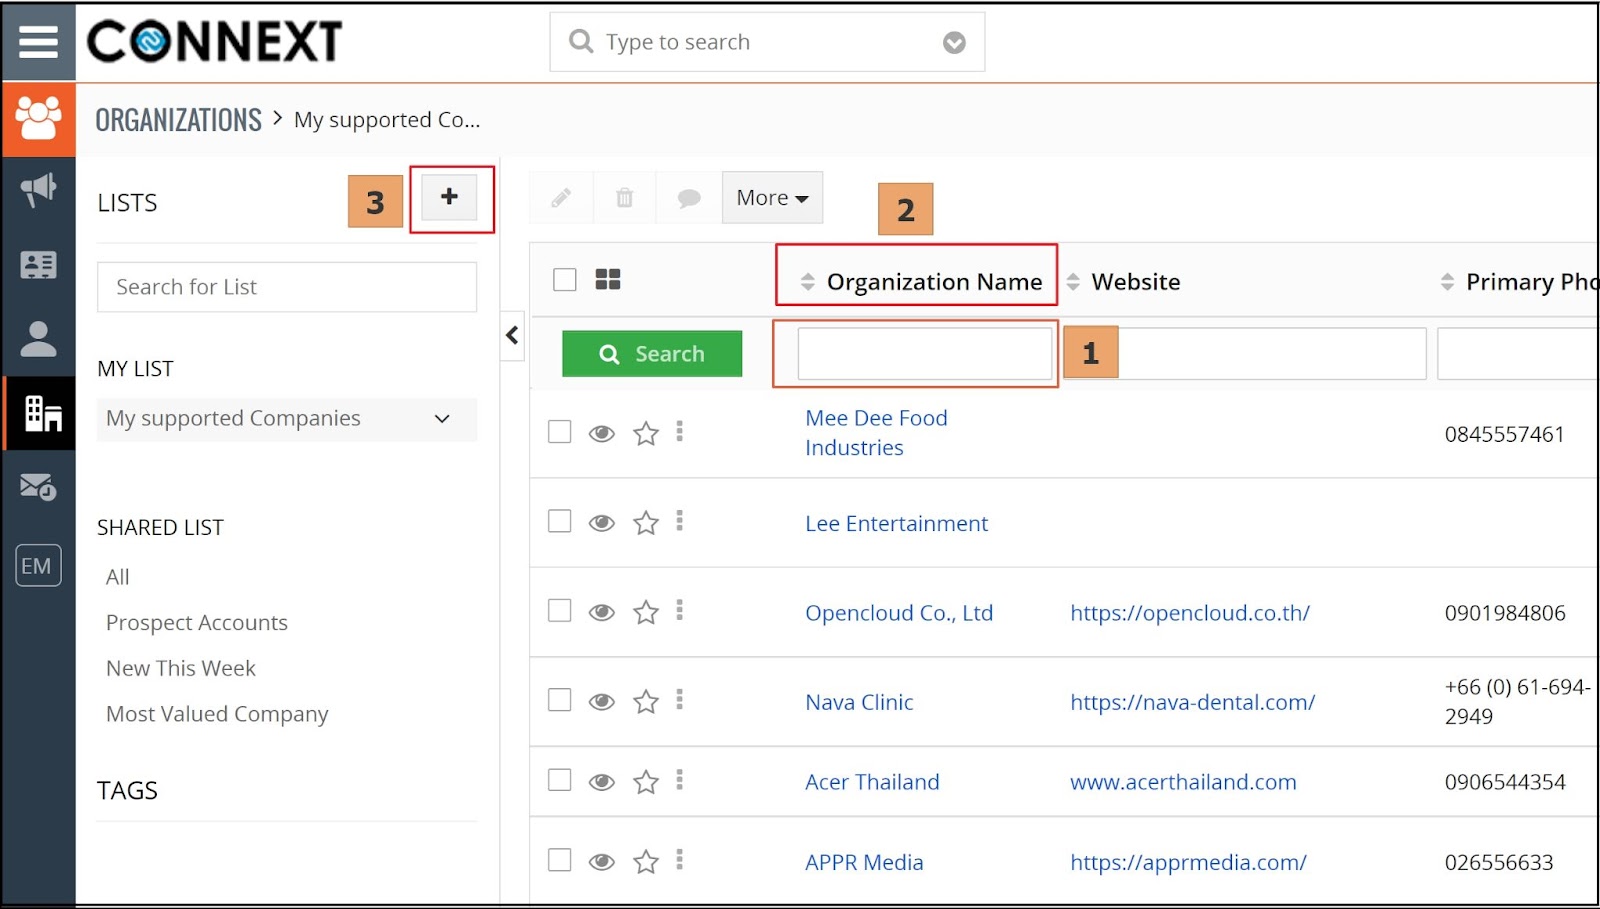
Task: Open row menu for APPR Media
Action: [680, 860]
